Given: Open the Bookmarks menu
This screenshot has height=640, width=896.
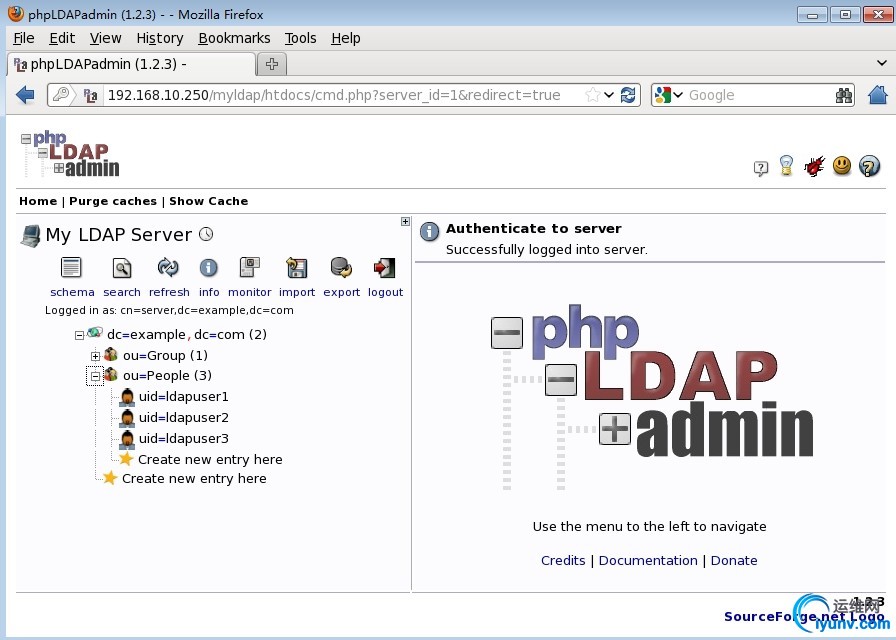Looking at the screenshot, I should [234, 38].
